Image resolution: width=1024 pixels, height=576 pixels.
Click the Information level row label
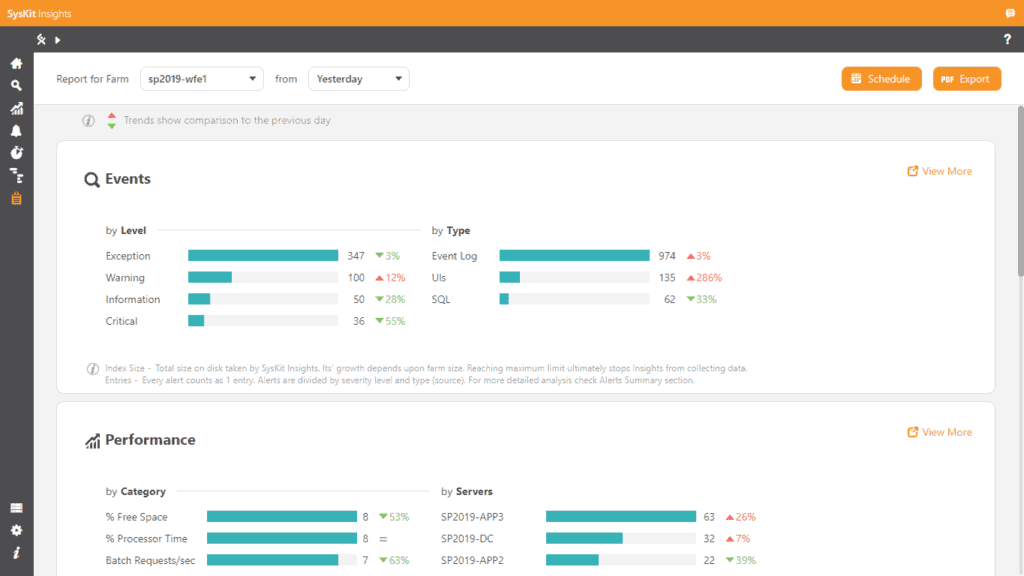[133, 299]
